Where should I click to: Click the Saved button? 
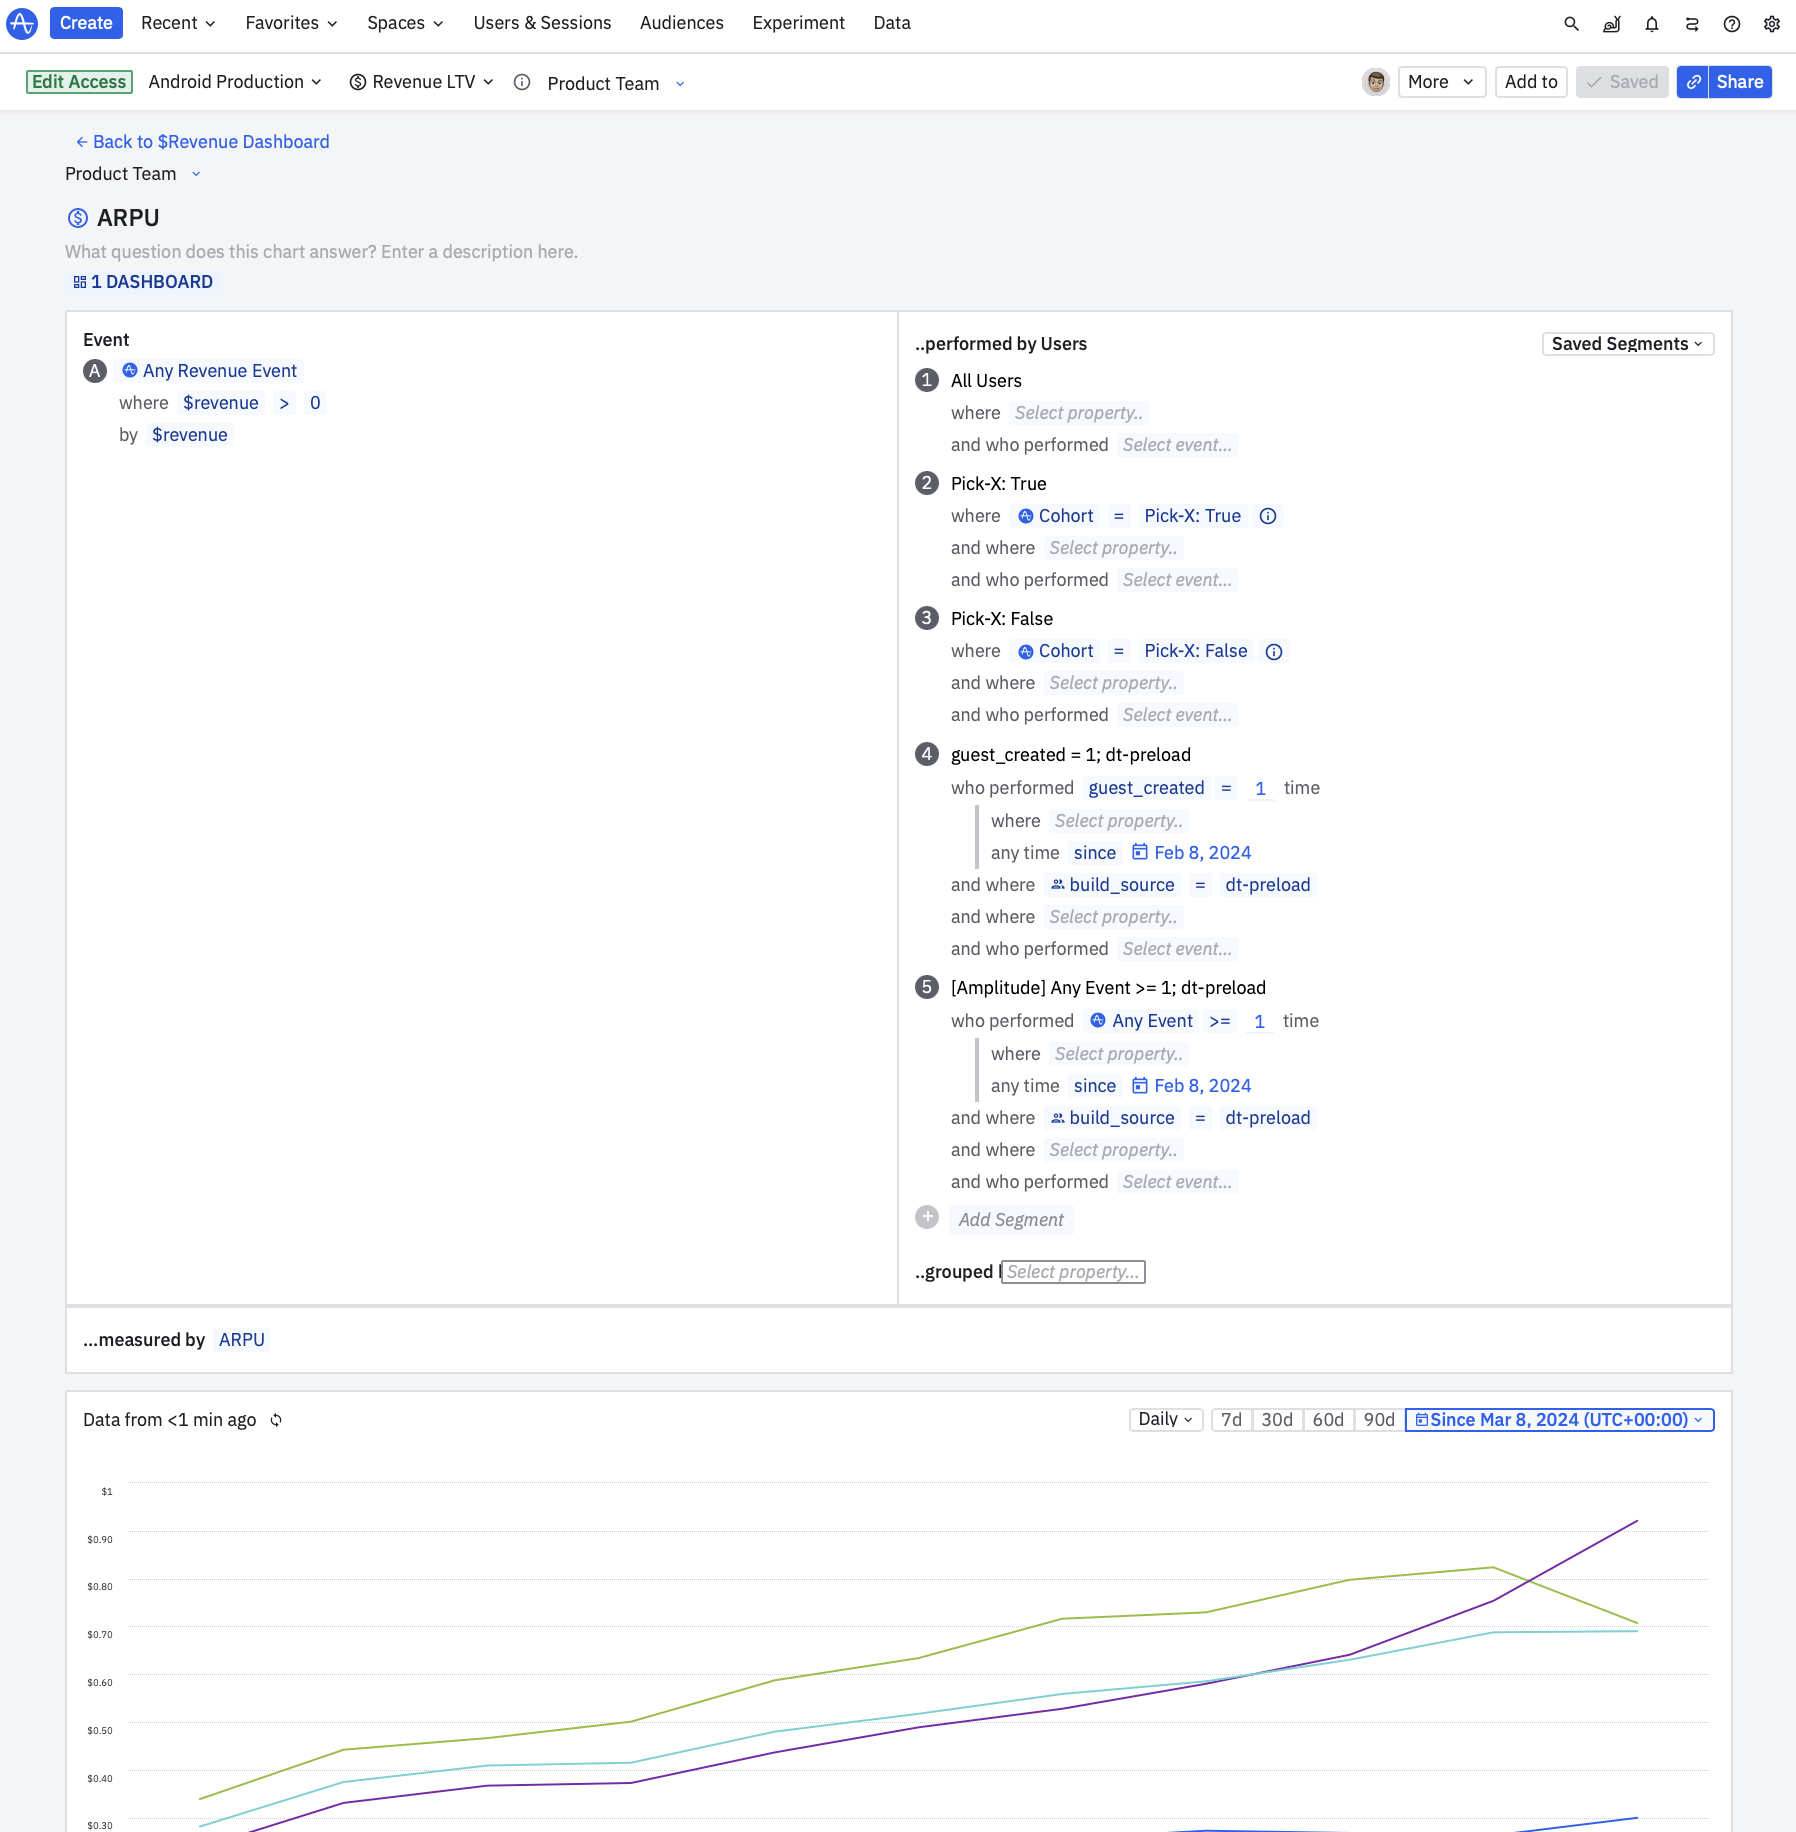1622,82
